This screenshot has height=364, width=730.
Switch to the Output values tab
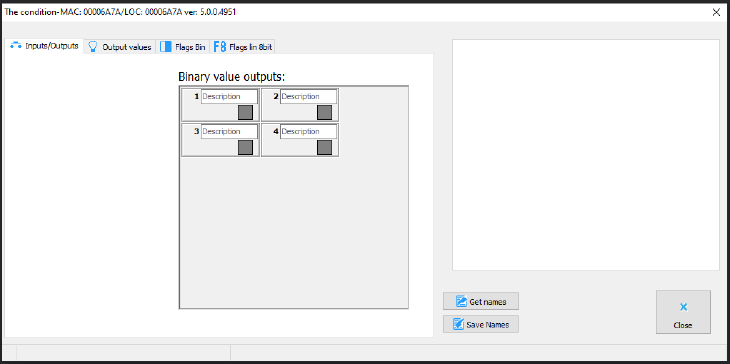(120, 47)
